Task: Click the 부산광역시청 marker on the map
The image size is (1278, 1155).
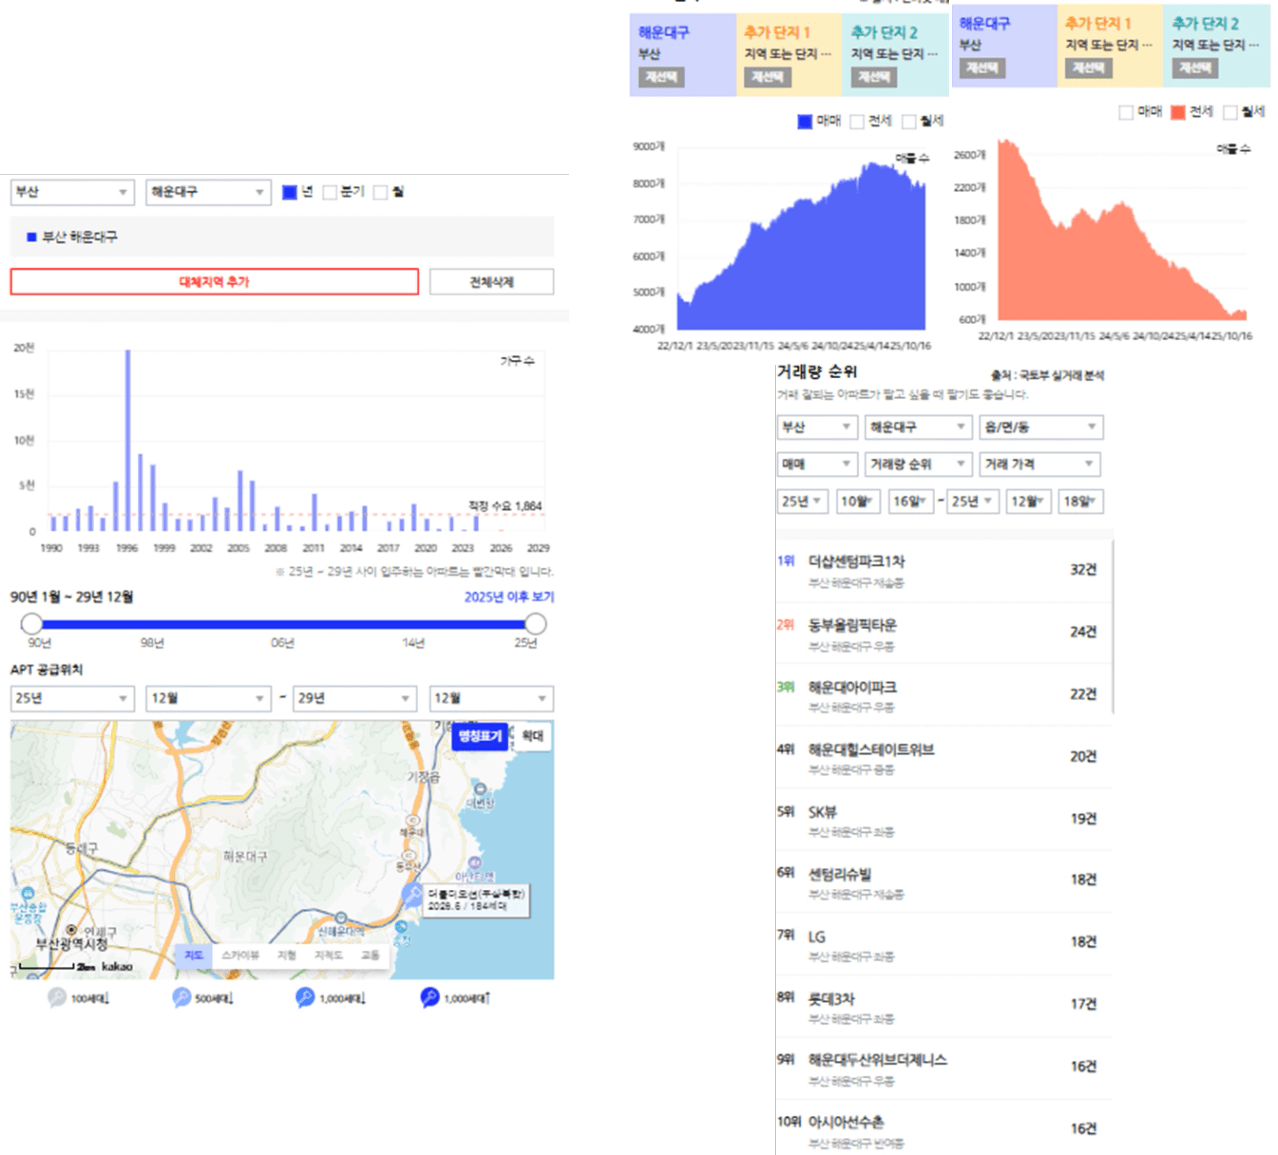Action: (x=71, y=930)
